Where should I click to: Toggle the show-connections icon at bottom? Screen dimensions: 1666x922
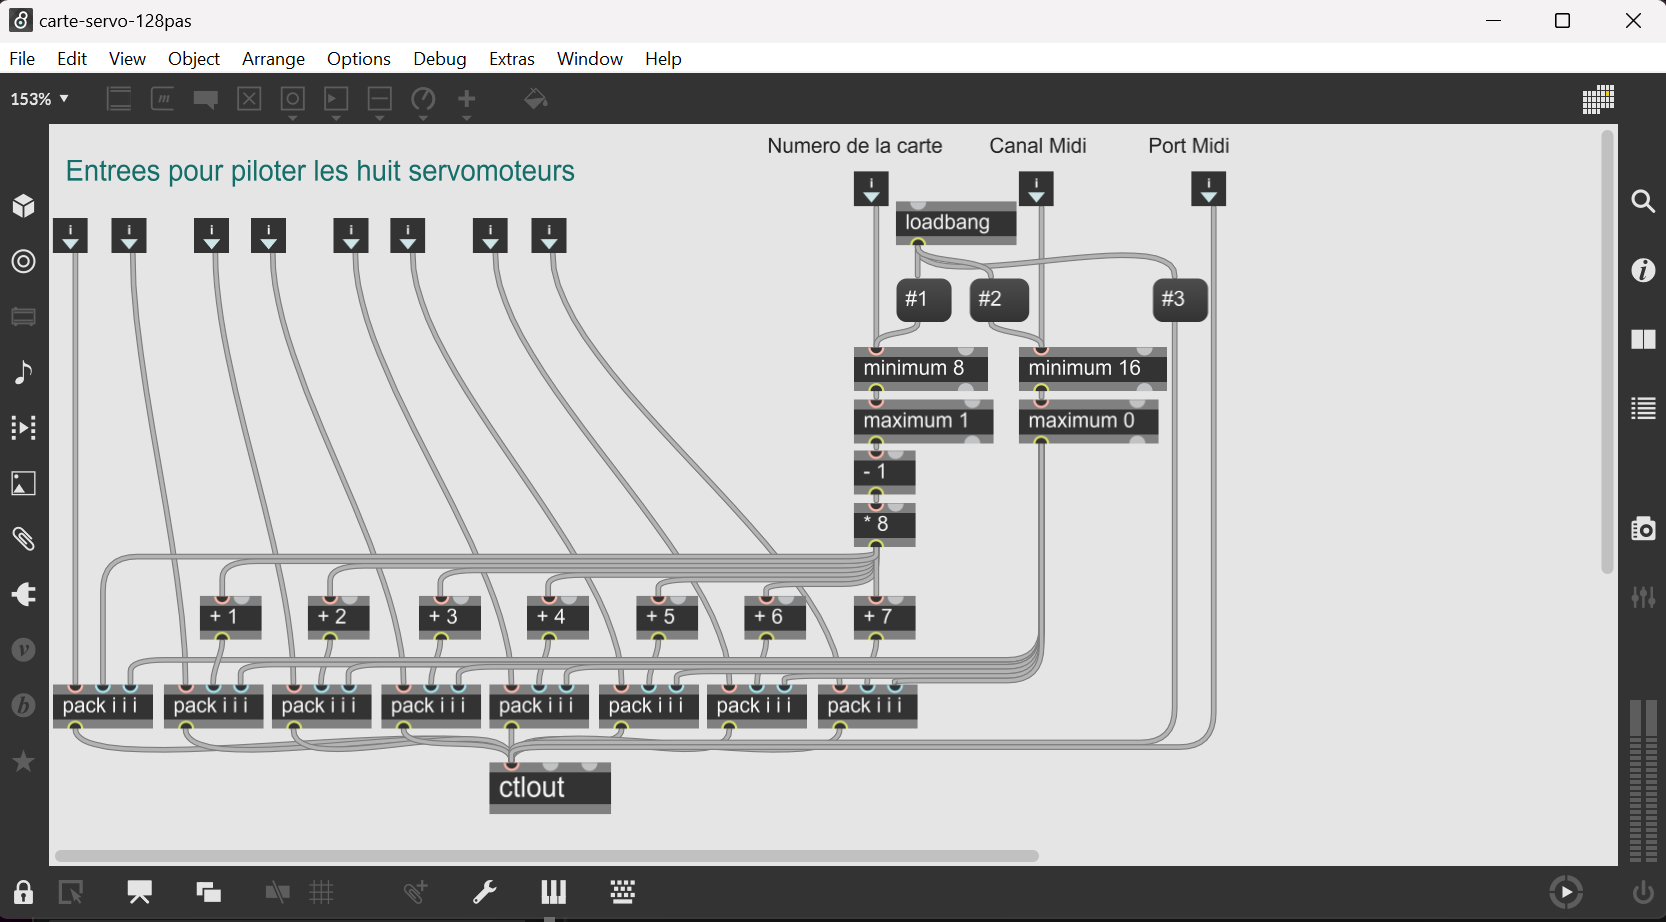[x=277, y=892]
